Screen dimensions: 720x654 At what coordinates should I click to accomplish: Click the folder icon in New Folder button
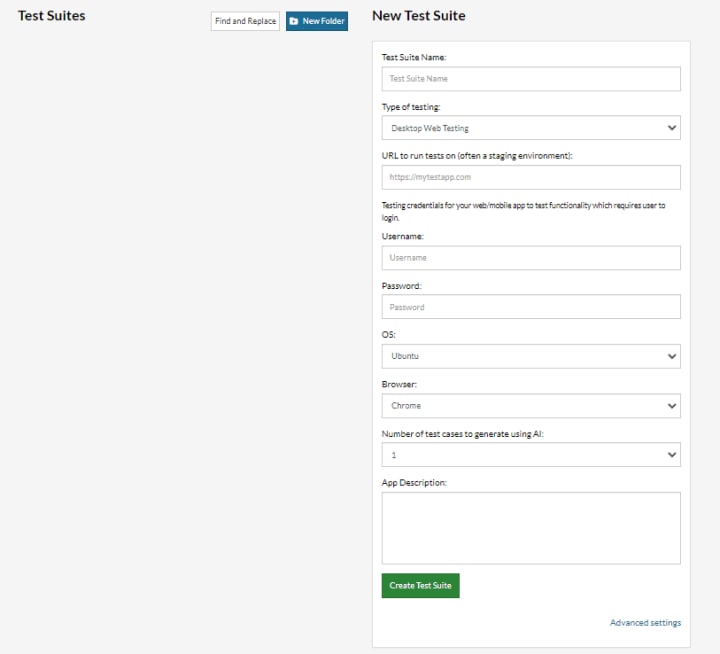click(x=294, y=21)
